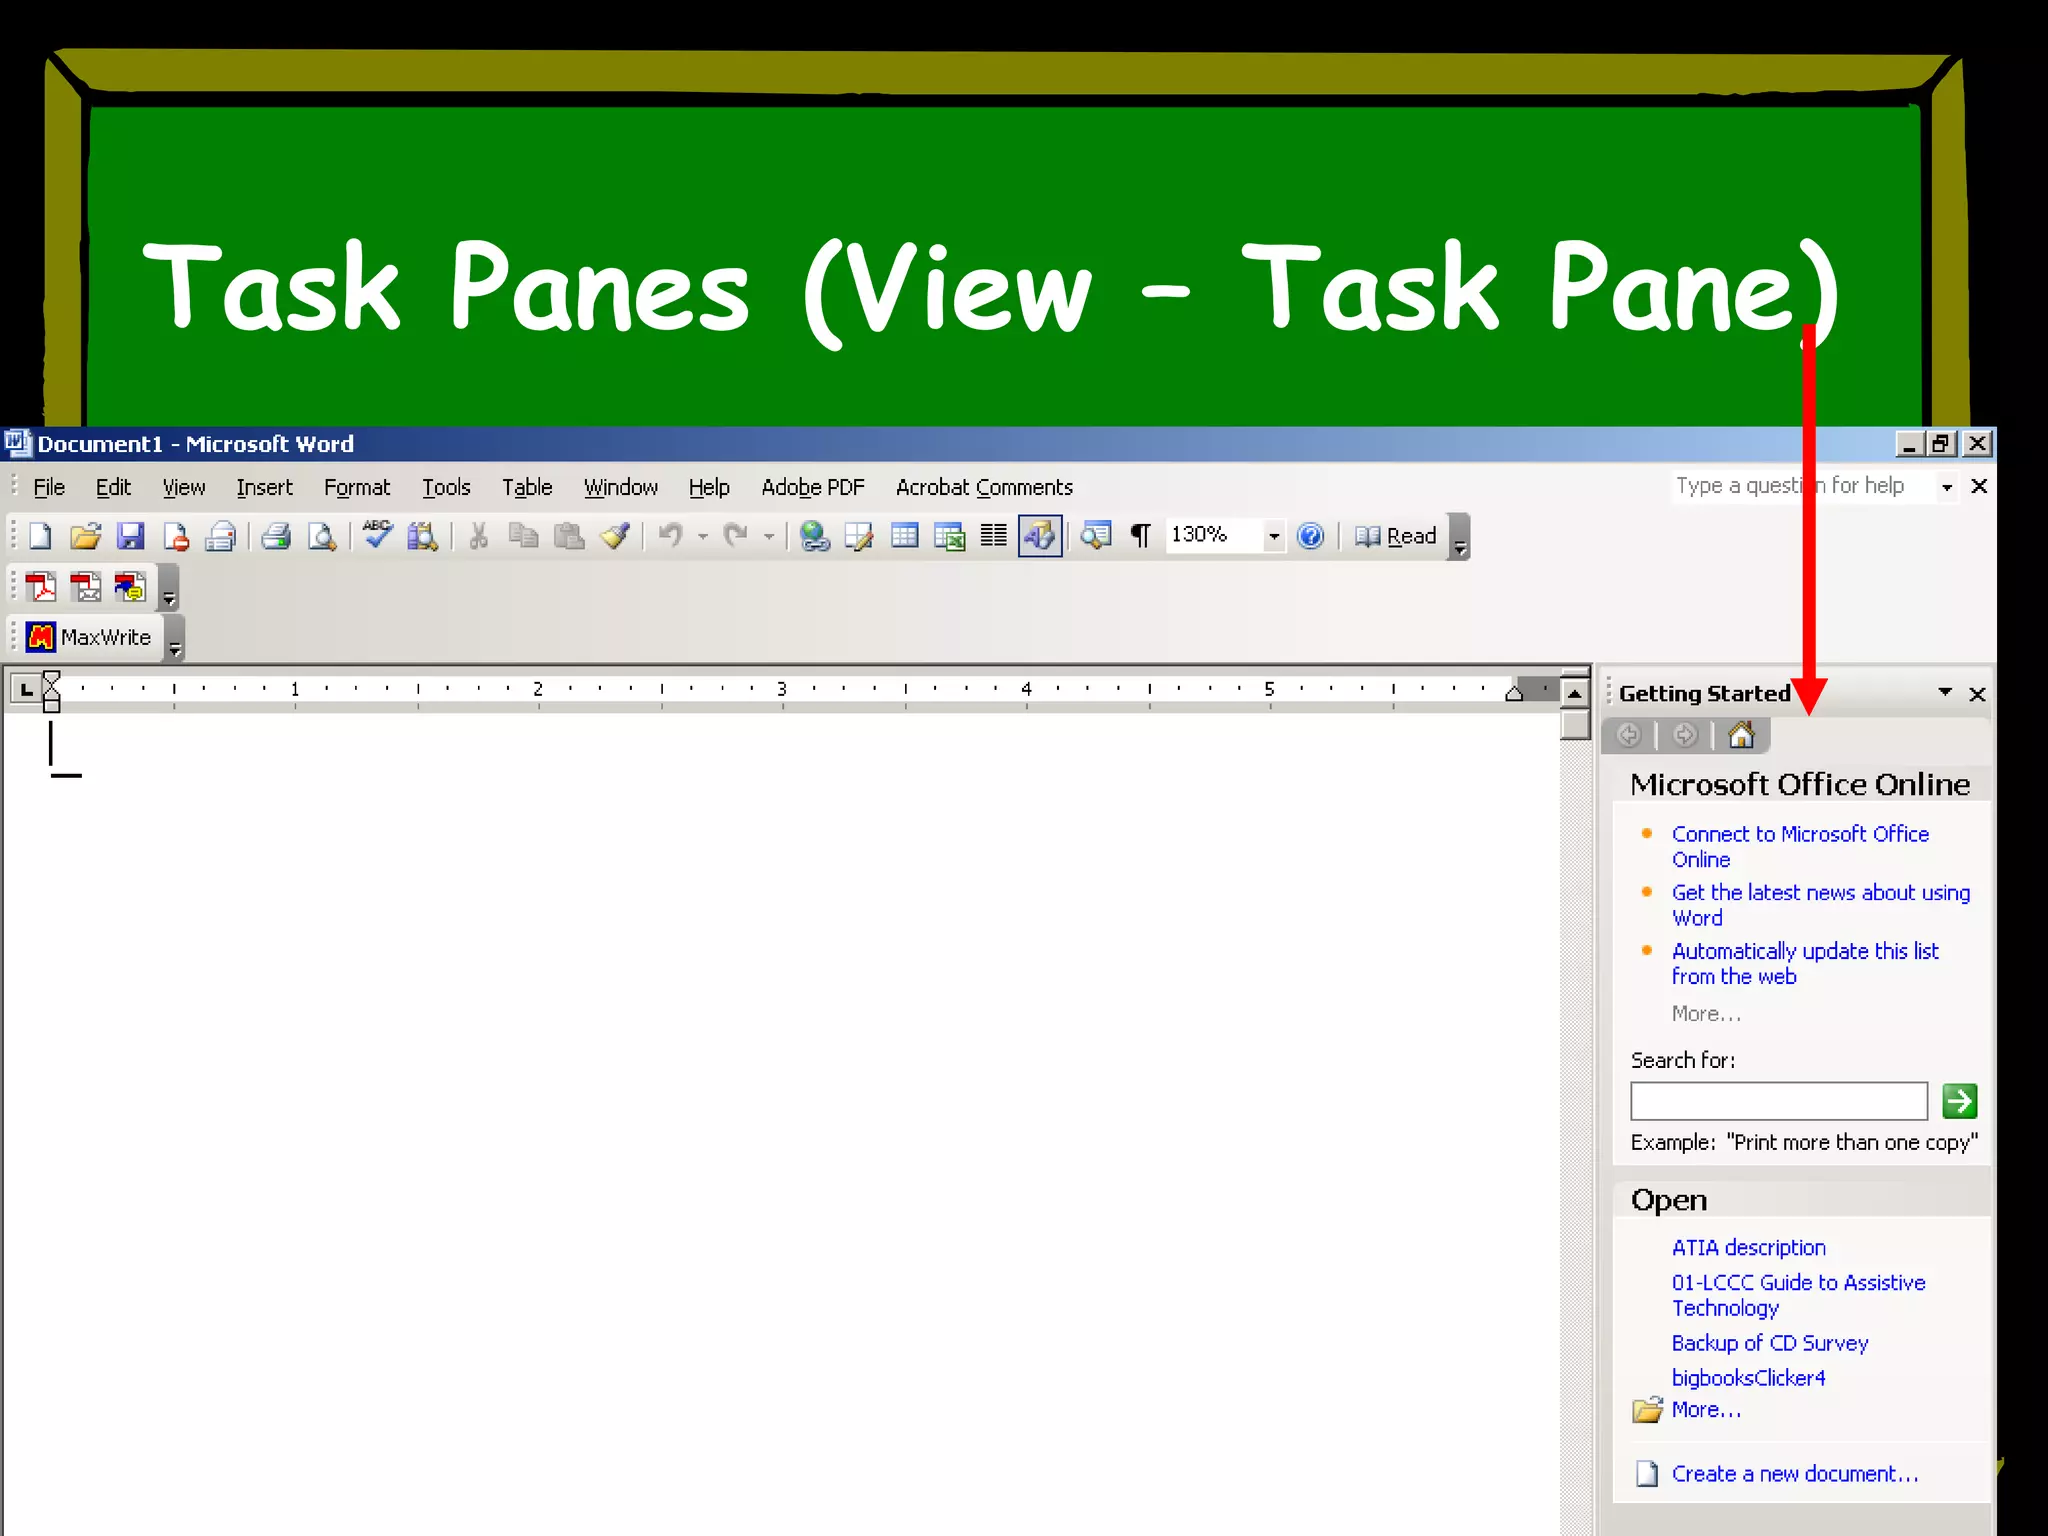Viewport: 2048px width, 1536px height.
Task: Open the Undo history dropdown arrow
Action: click(x=703, y=537)
